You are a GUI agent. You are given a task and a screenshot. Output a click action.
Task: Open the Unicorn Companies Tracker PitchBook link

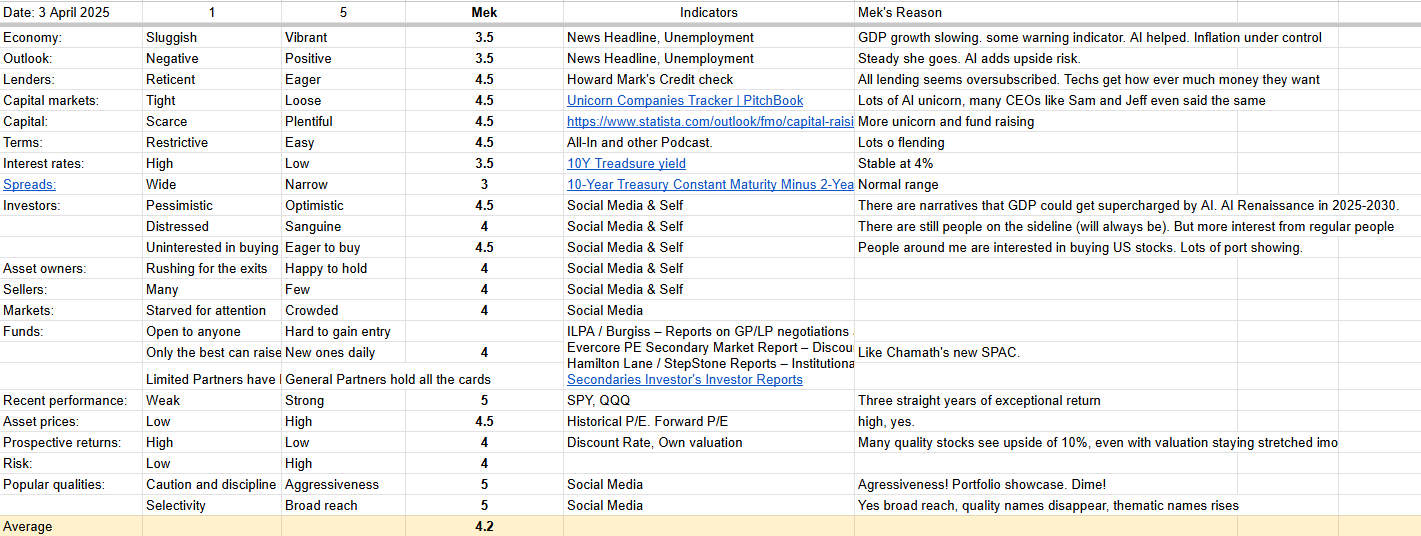(685, 100)
